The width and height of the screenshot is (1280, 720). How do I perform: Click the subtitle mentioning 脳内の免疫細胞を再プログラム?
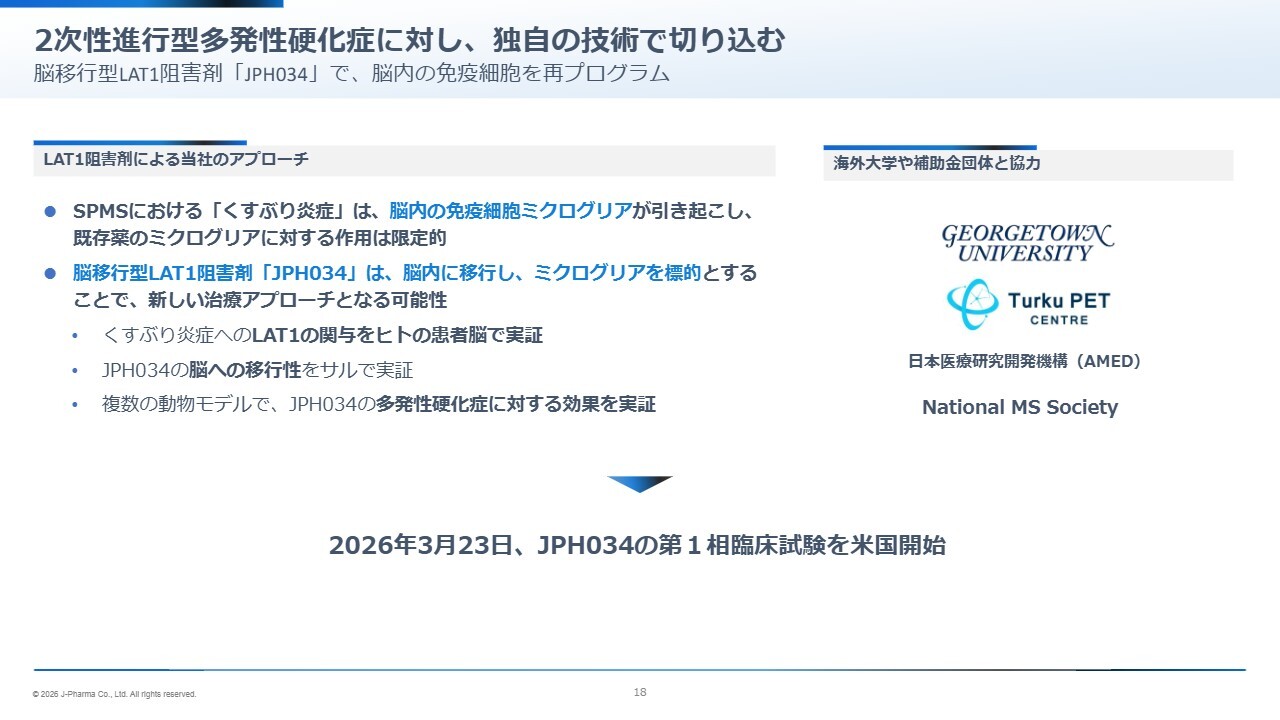351,74
